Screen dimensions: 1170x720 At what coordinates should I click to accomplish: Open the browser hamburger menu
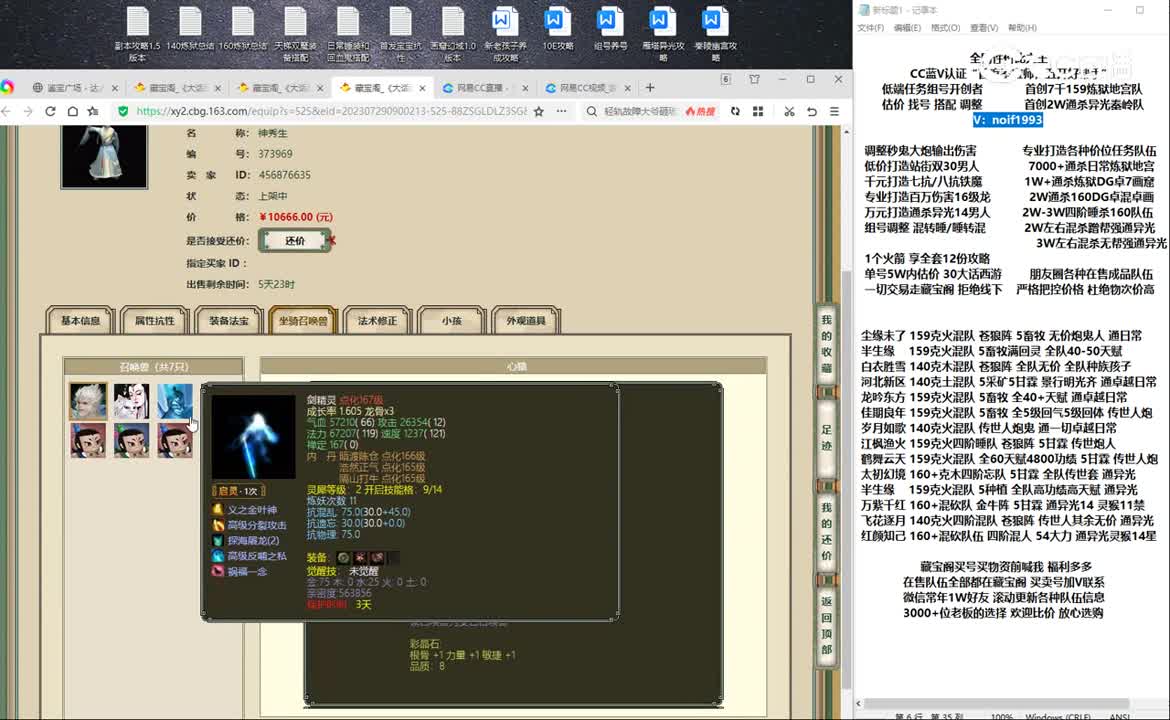tap(834, 111)
